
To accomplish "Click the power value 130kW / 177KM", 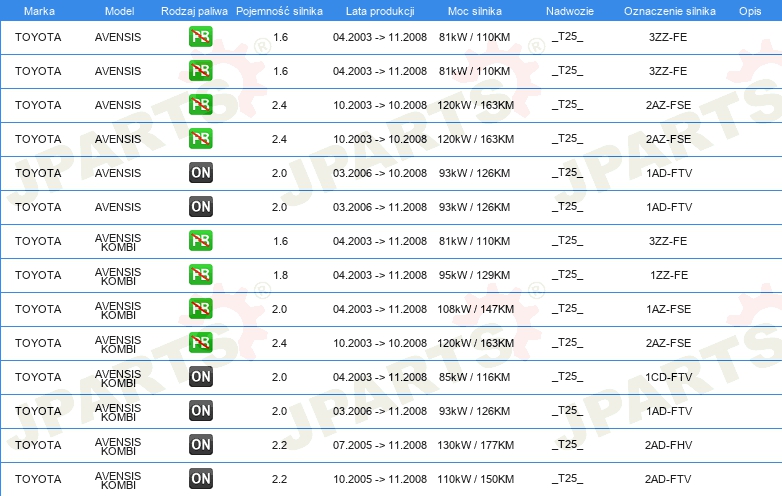I will pos(475,445).
